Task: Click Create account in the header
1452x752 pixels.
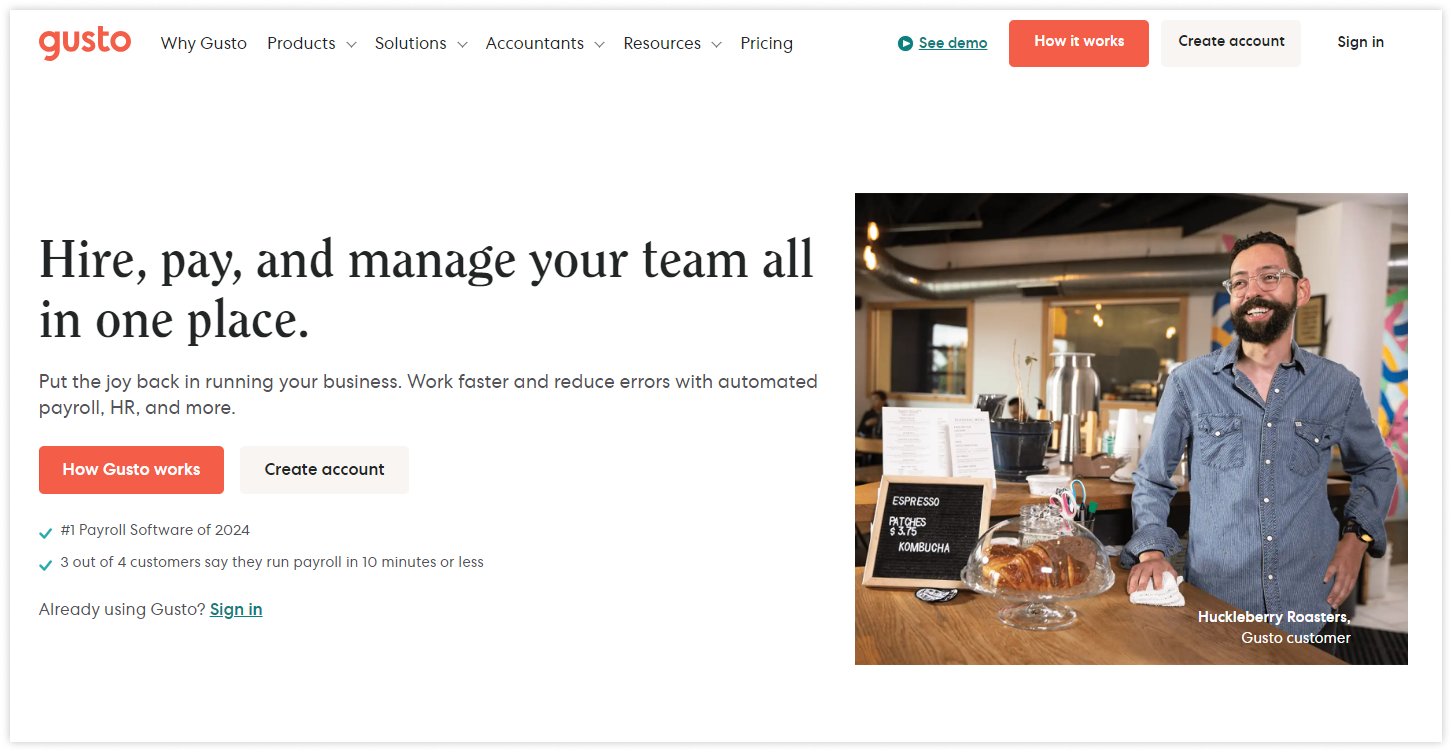Action: click(1231, 43)
